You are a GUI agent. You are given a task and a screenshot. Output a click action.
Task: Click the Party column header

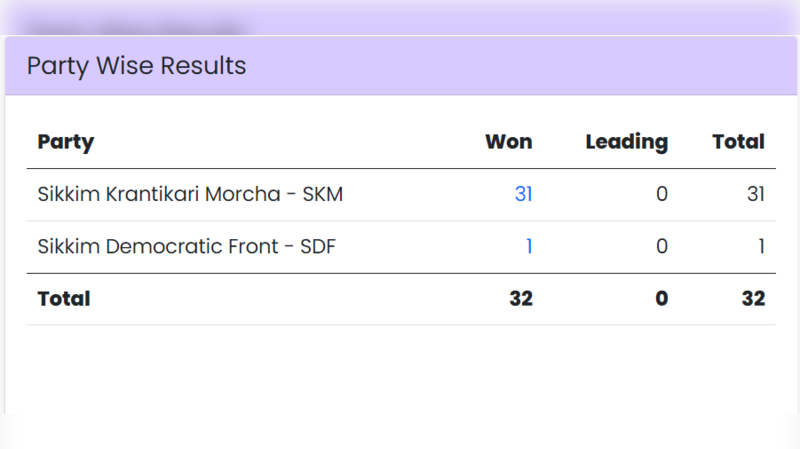point(65,142)
